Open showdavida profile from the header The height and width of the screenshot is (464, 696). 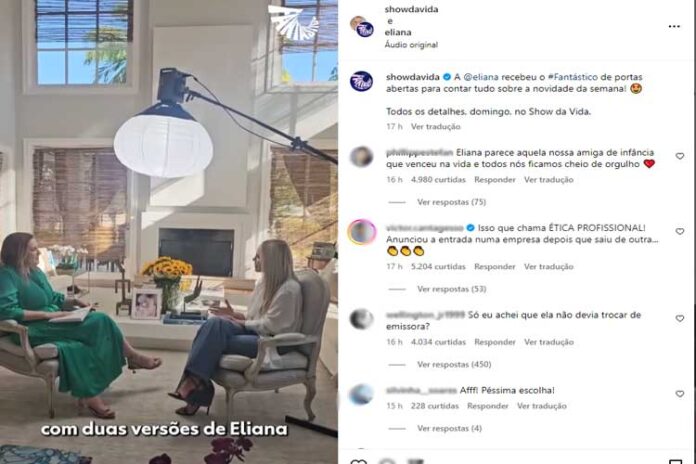click(411, 9)
